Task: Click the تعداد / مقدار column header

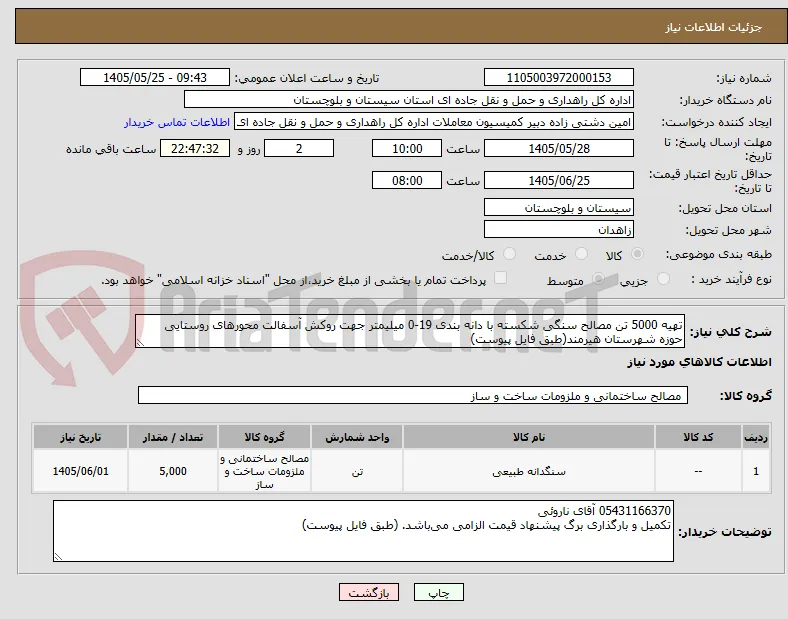Action: click(x=173, y=437)
